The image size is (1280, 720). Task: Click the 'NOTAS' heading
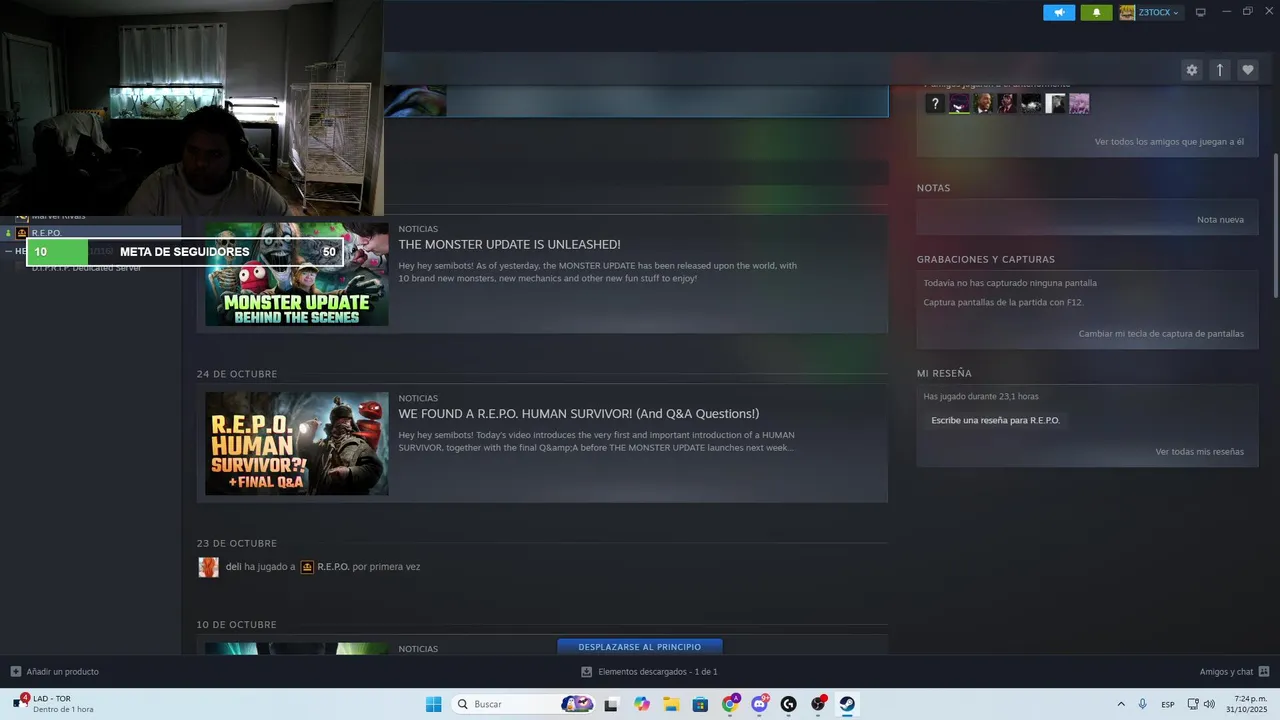point(934,188)
